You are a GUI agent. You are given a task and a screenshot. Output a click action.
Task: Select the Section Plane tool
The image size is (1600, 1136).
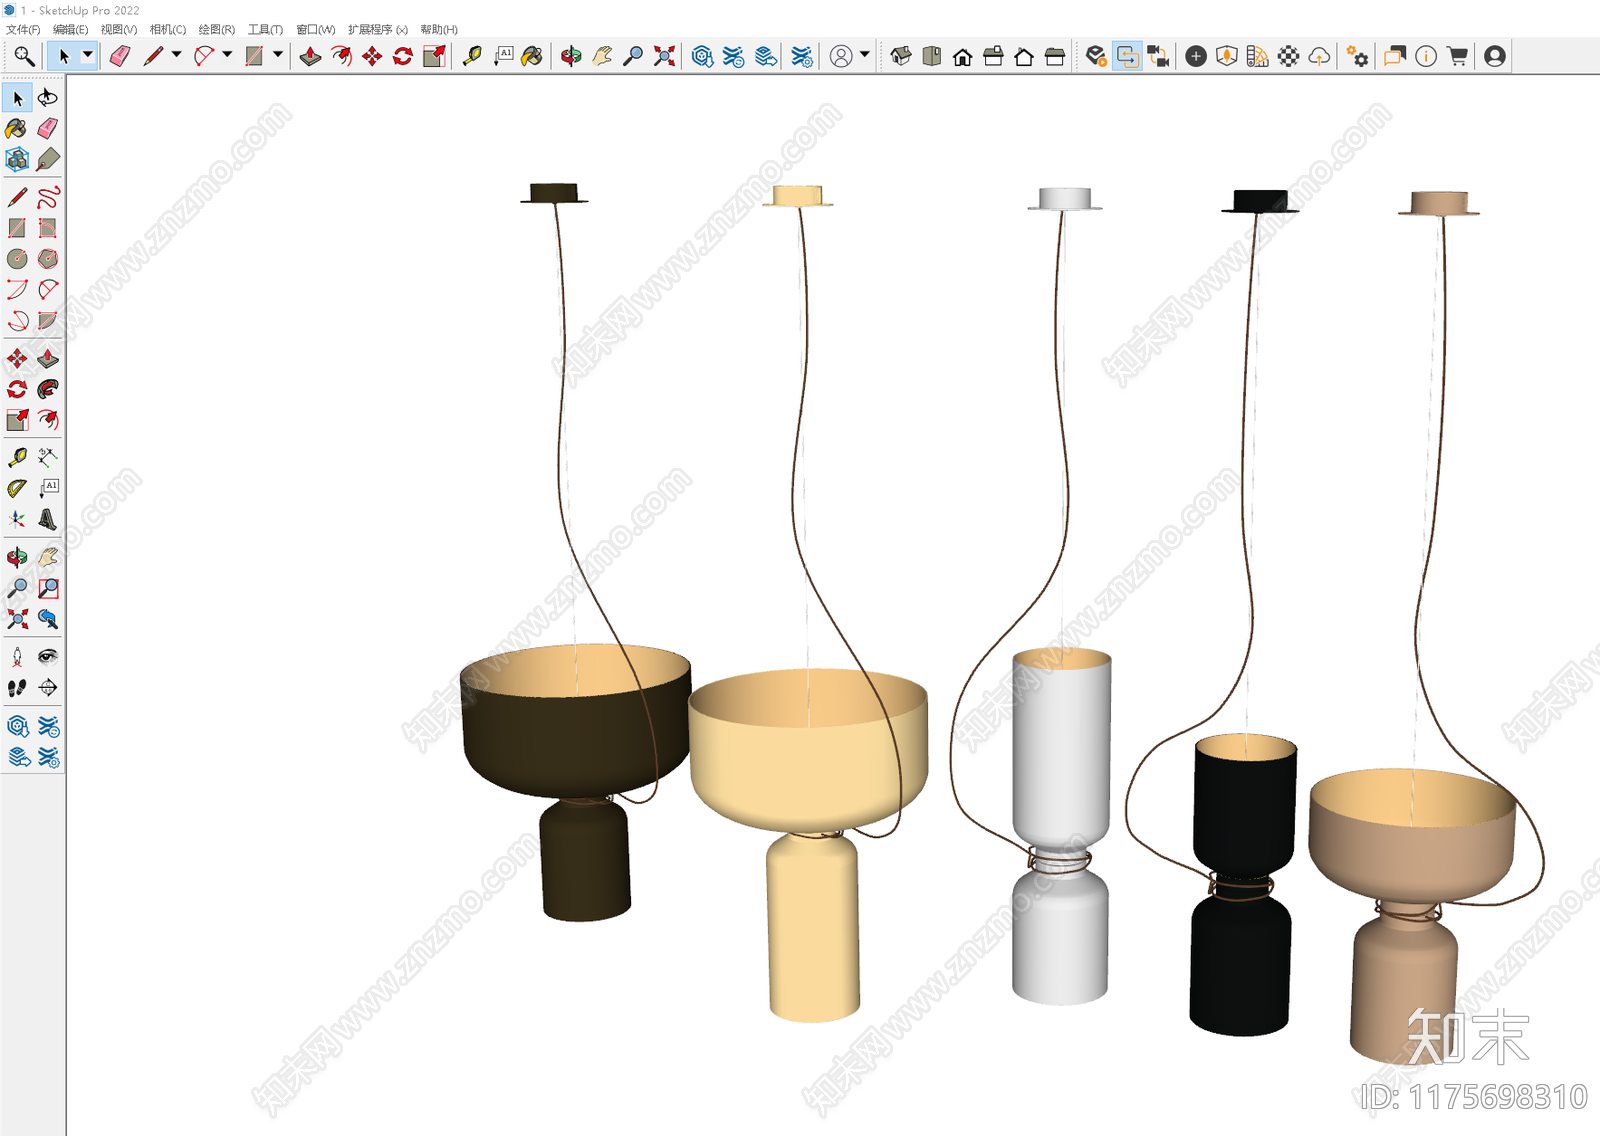tap(48, 688)
